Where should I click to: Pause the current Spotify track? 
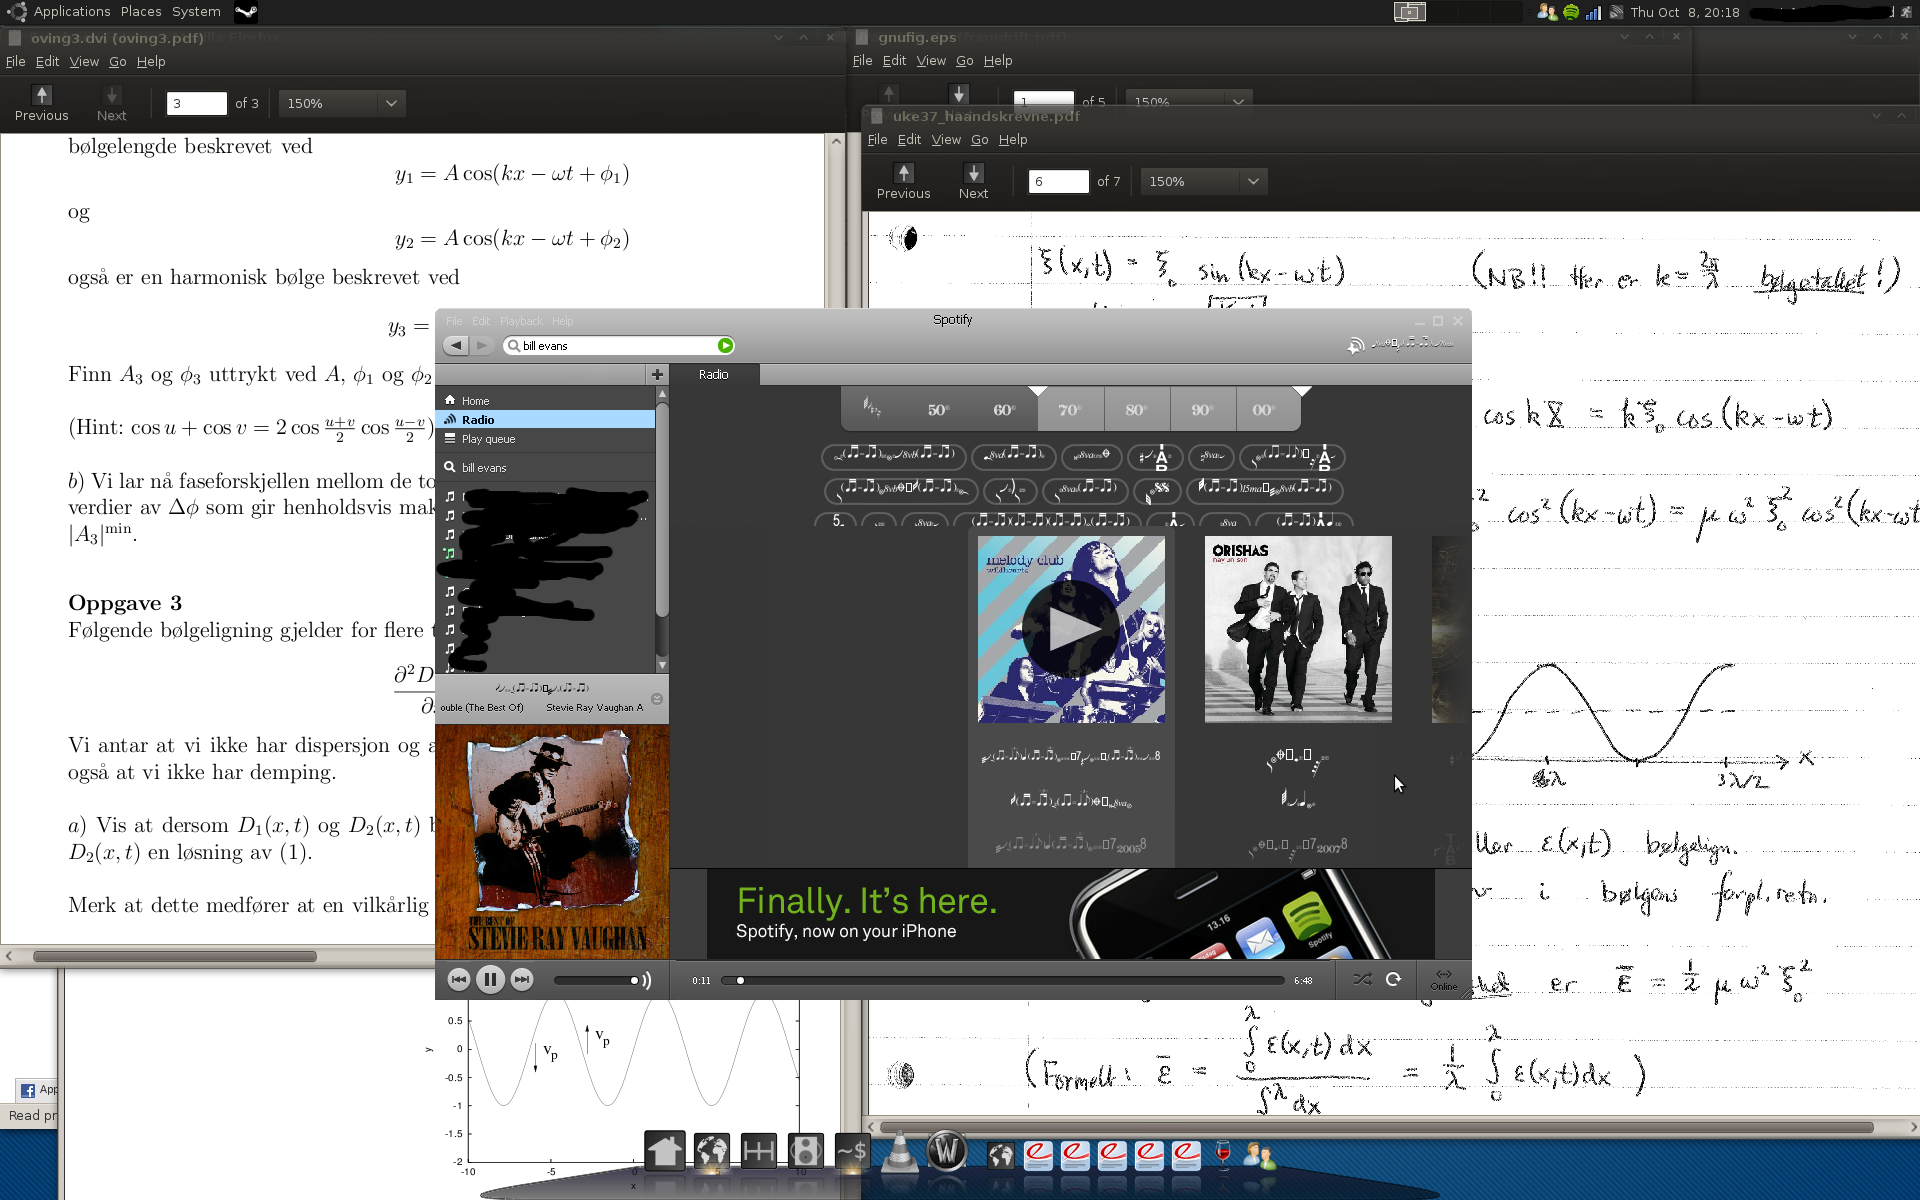click(490, 980)
